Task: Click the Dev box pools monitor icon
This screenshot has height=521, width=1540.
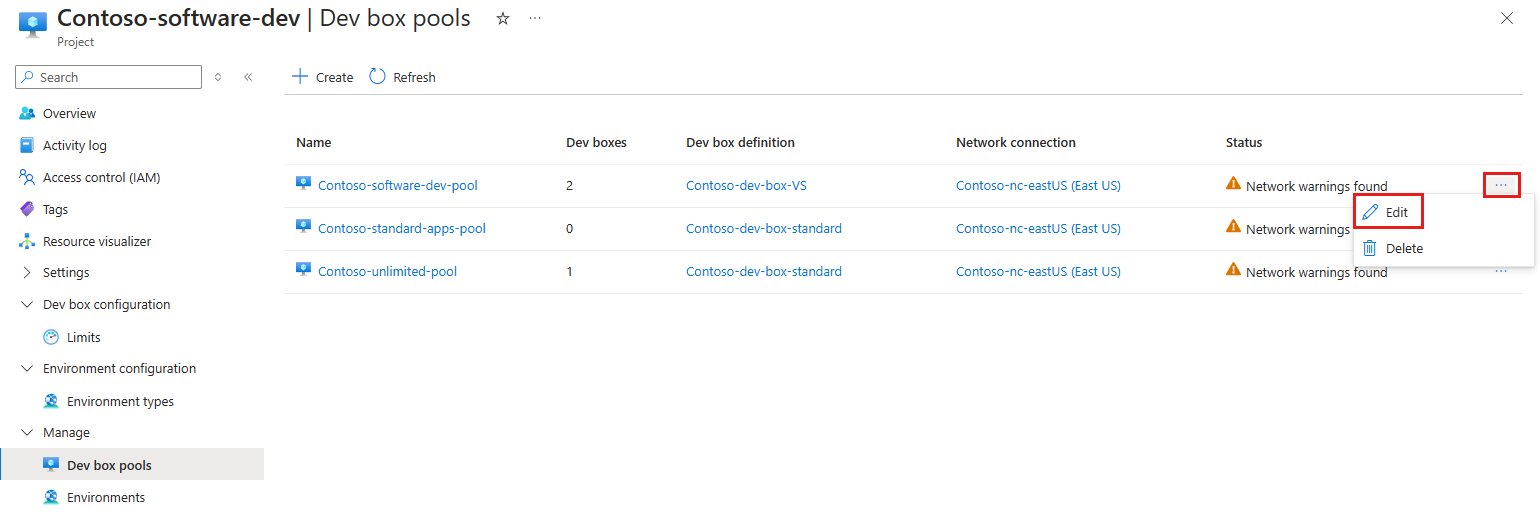Action: pos(51,465)
